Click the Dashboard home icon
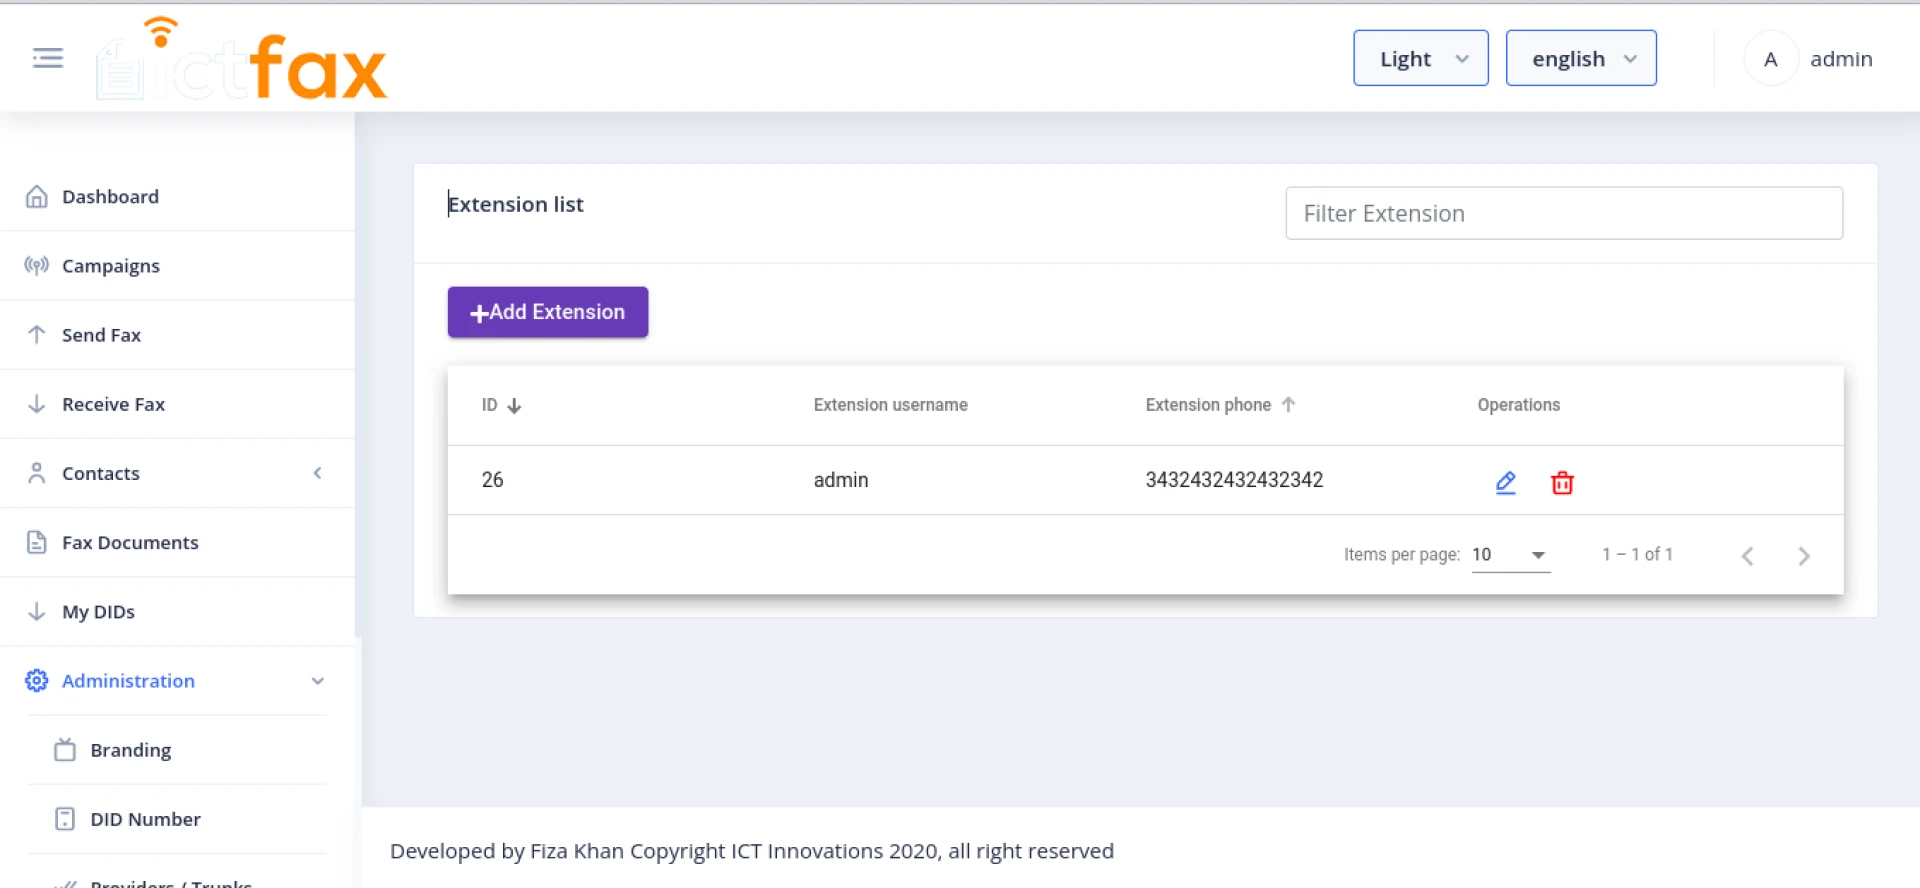 [x=37, y=197]
